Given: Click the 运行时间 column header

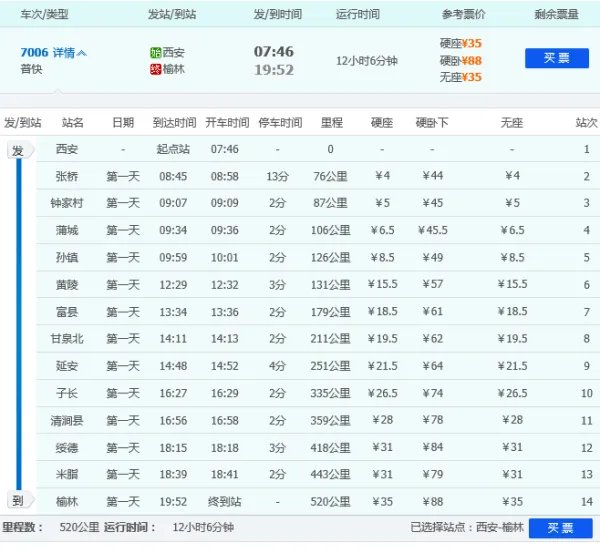Looking at the screenshot, I should coord(358,15).
